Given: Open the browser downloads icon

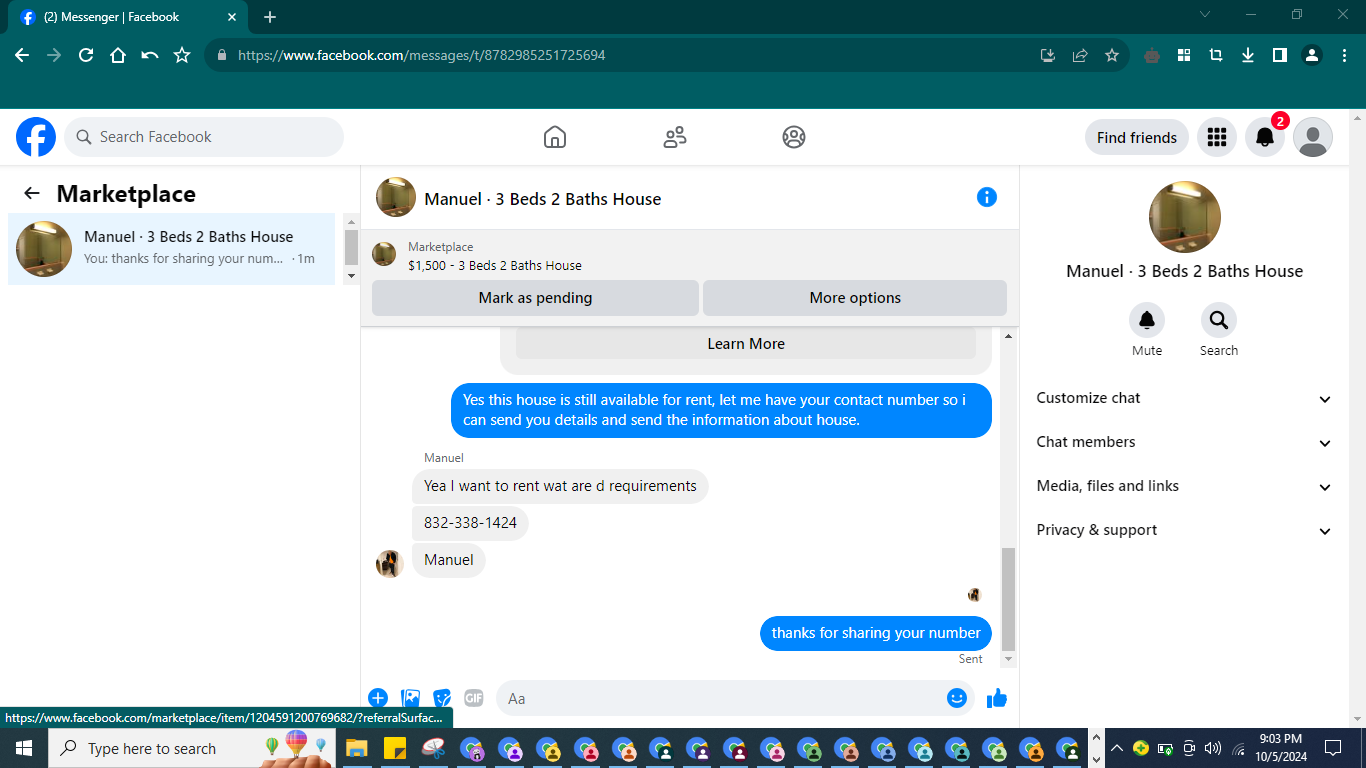Looking at the screenshot, I should click(x=1248, y=55).
